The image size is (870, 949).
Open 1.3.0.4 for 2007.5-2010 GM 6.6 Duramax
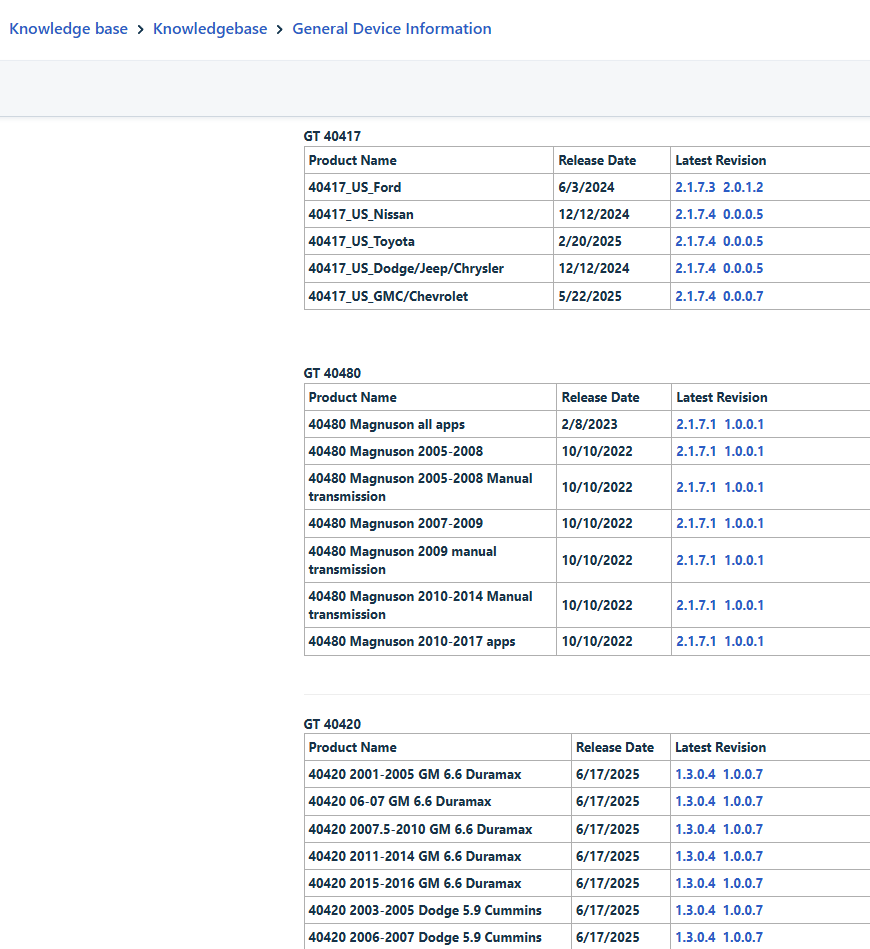(695, 829)
